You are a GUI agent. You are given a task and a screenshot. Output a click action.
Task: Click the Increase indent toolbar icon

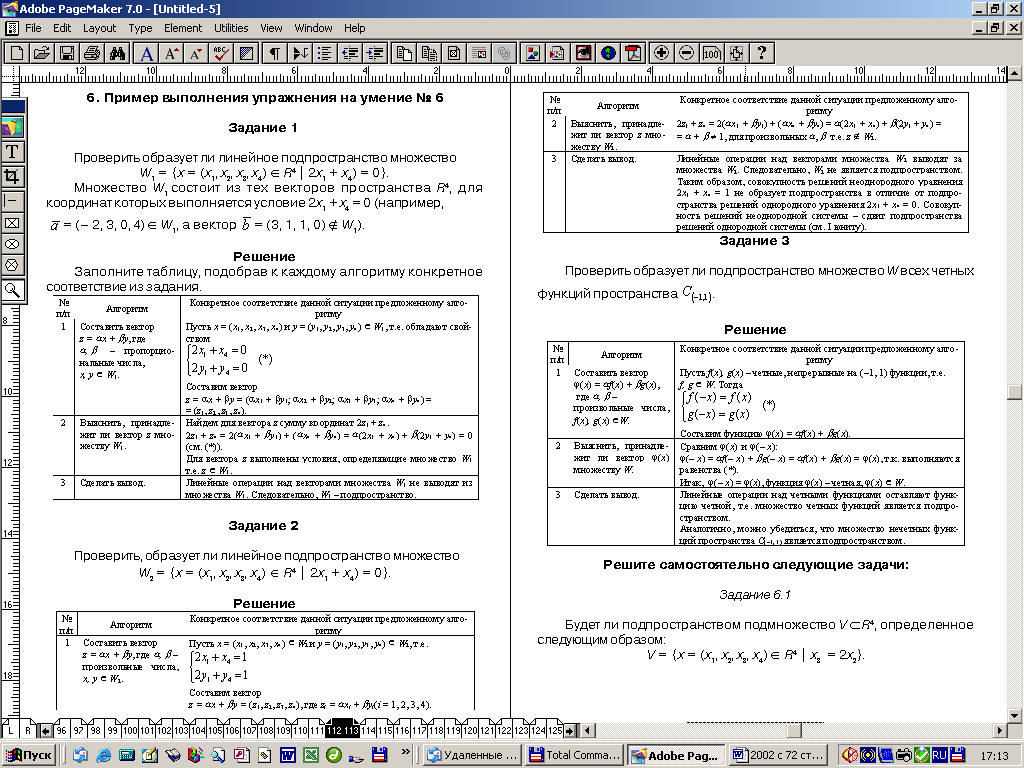(x=375, y=53)
